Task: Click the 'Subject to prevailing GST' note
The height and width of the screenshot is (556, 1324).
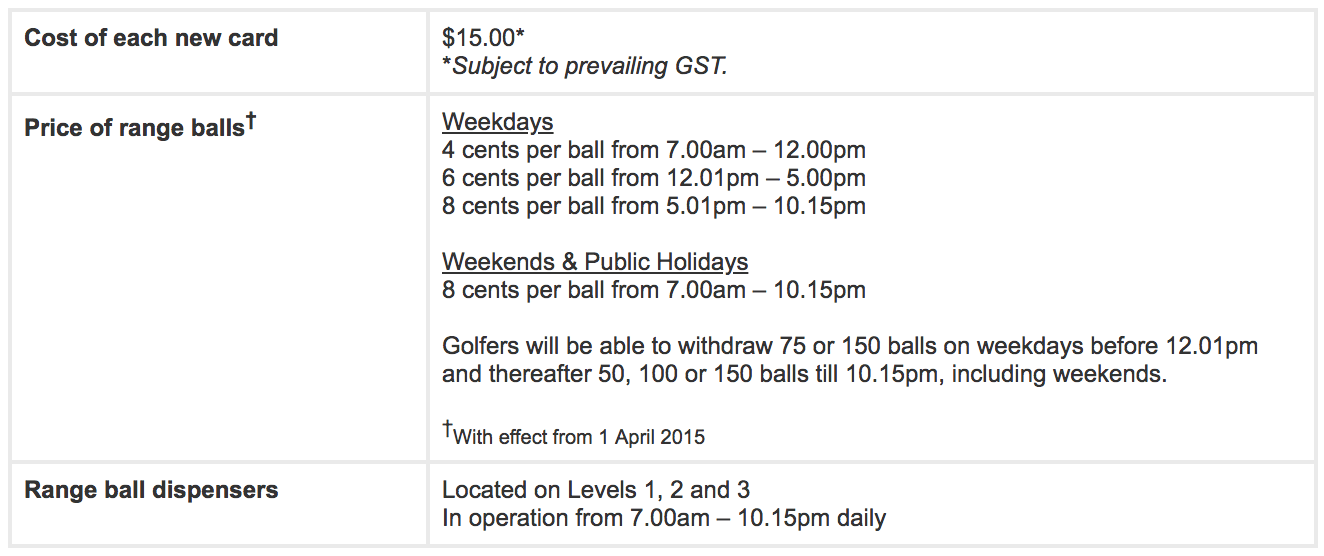Action: (585, 66)
